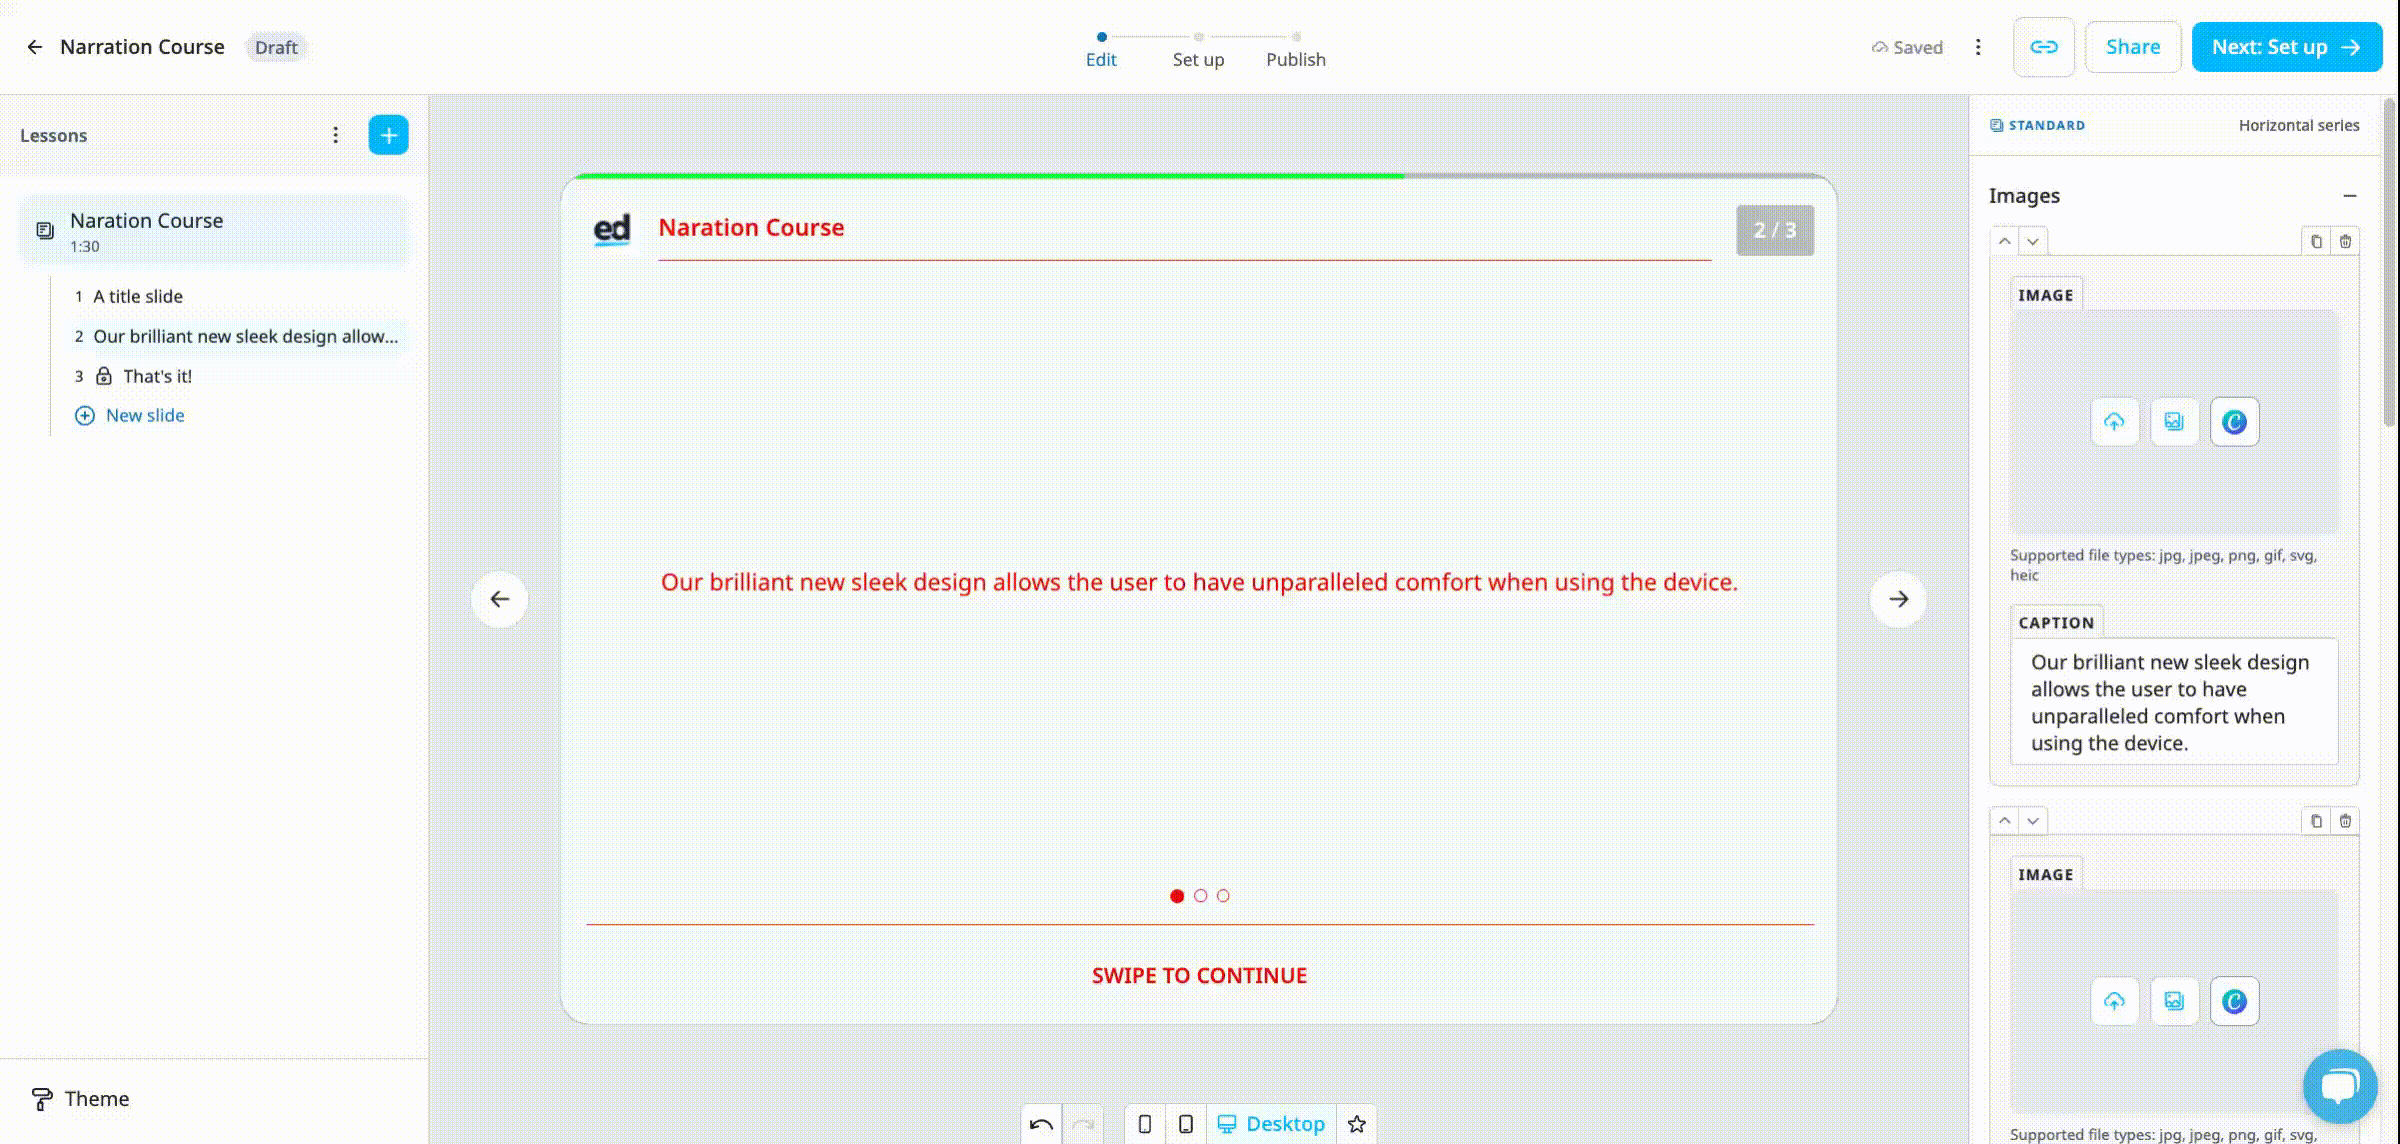Go to the Set up step
The image size is (2400, 1144).
point(1198,50)
